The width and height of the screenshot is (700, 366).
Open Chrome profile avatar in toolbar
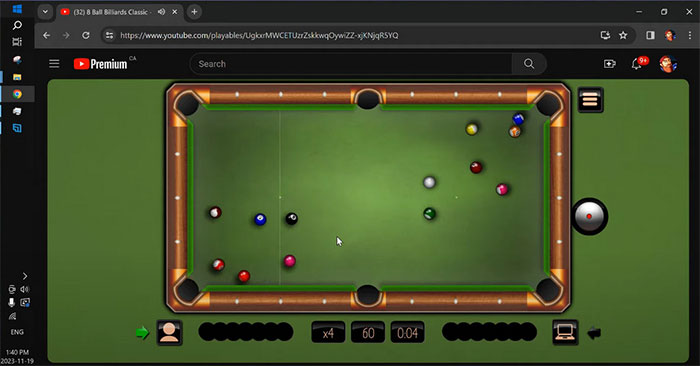[670, 35]
